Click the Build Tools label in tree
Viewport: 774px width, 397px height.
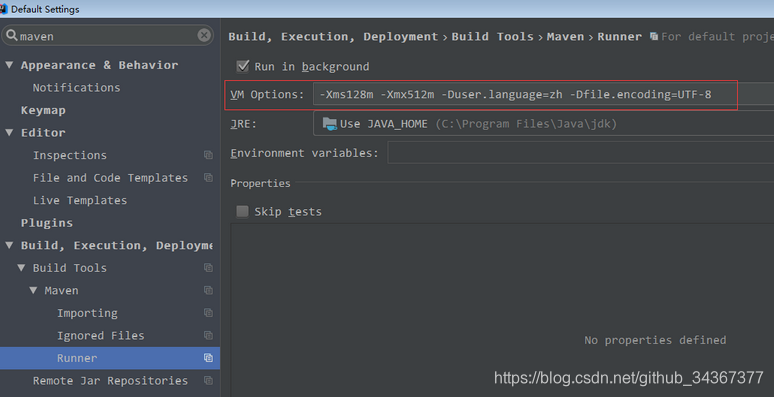coord(70,268)
